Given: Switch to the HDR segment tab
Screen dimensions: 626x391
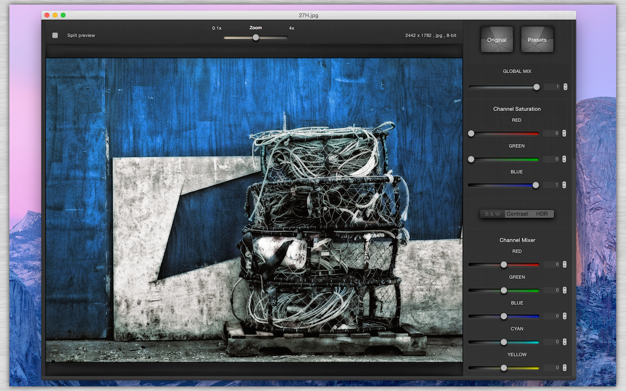Looking at the screenshot, I should tap(542, 214).
